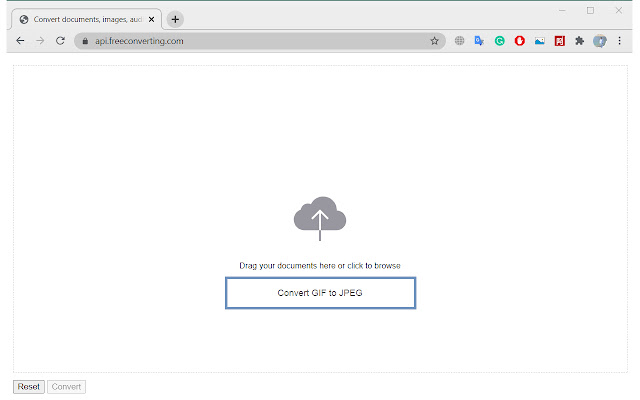Go back using the browser back arrow
Viewport: 640px width, 400px height.
point(20,41)
